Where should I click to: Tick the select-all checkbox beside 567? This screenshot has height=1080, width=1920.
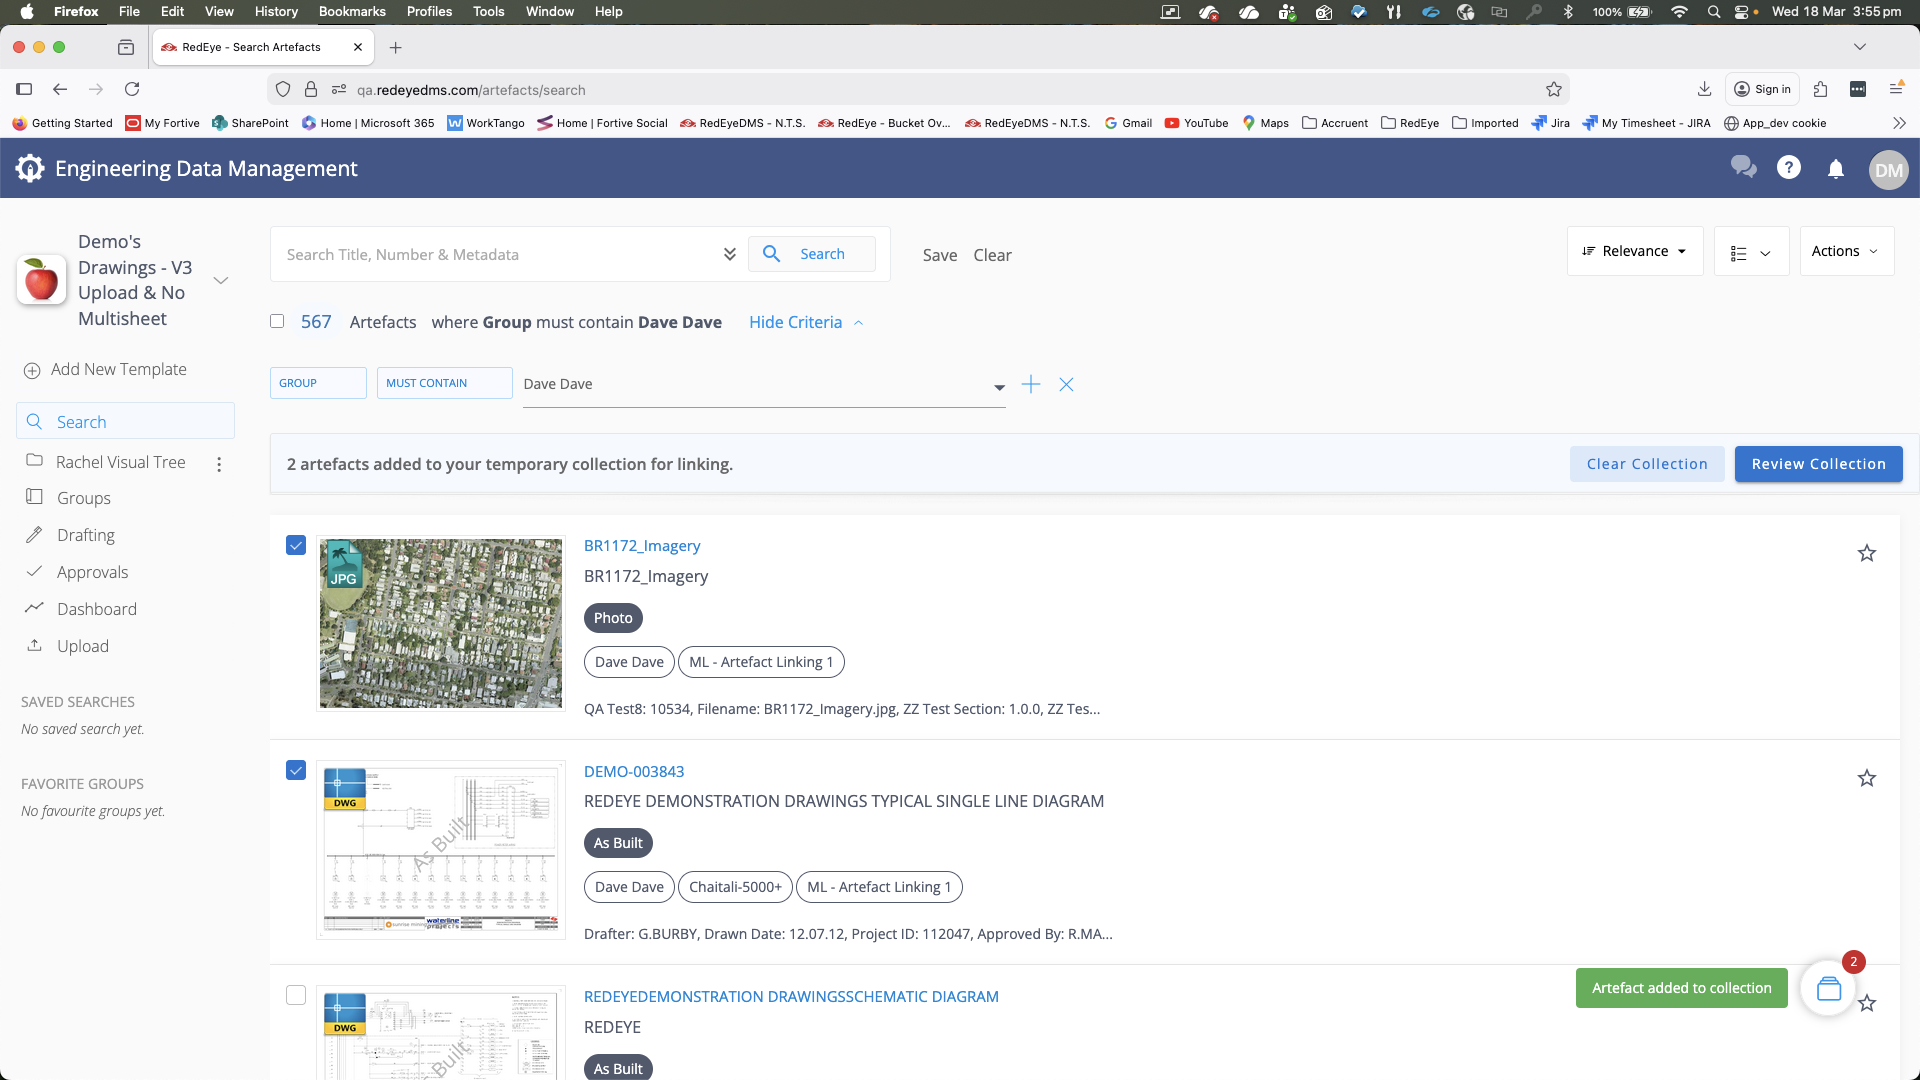[x=277, y=321]
